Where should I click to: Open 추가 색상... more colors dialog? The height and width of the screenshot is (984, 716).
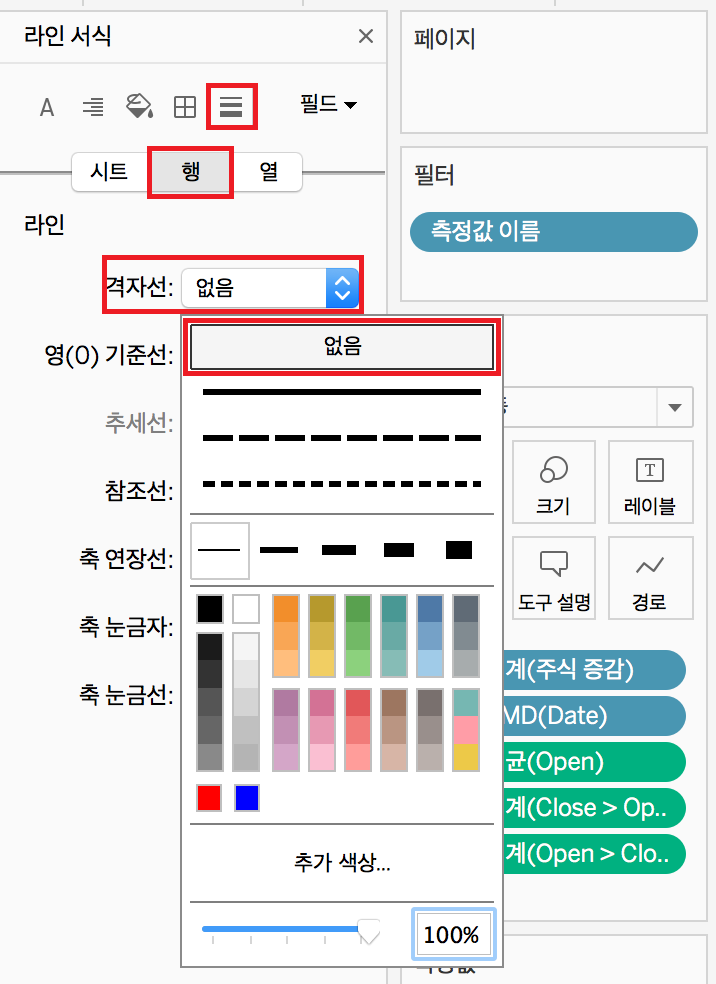pyautogui.click(x=342, y=862)
